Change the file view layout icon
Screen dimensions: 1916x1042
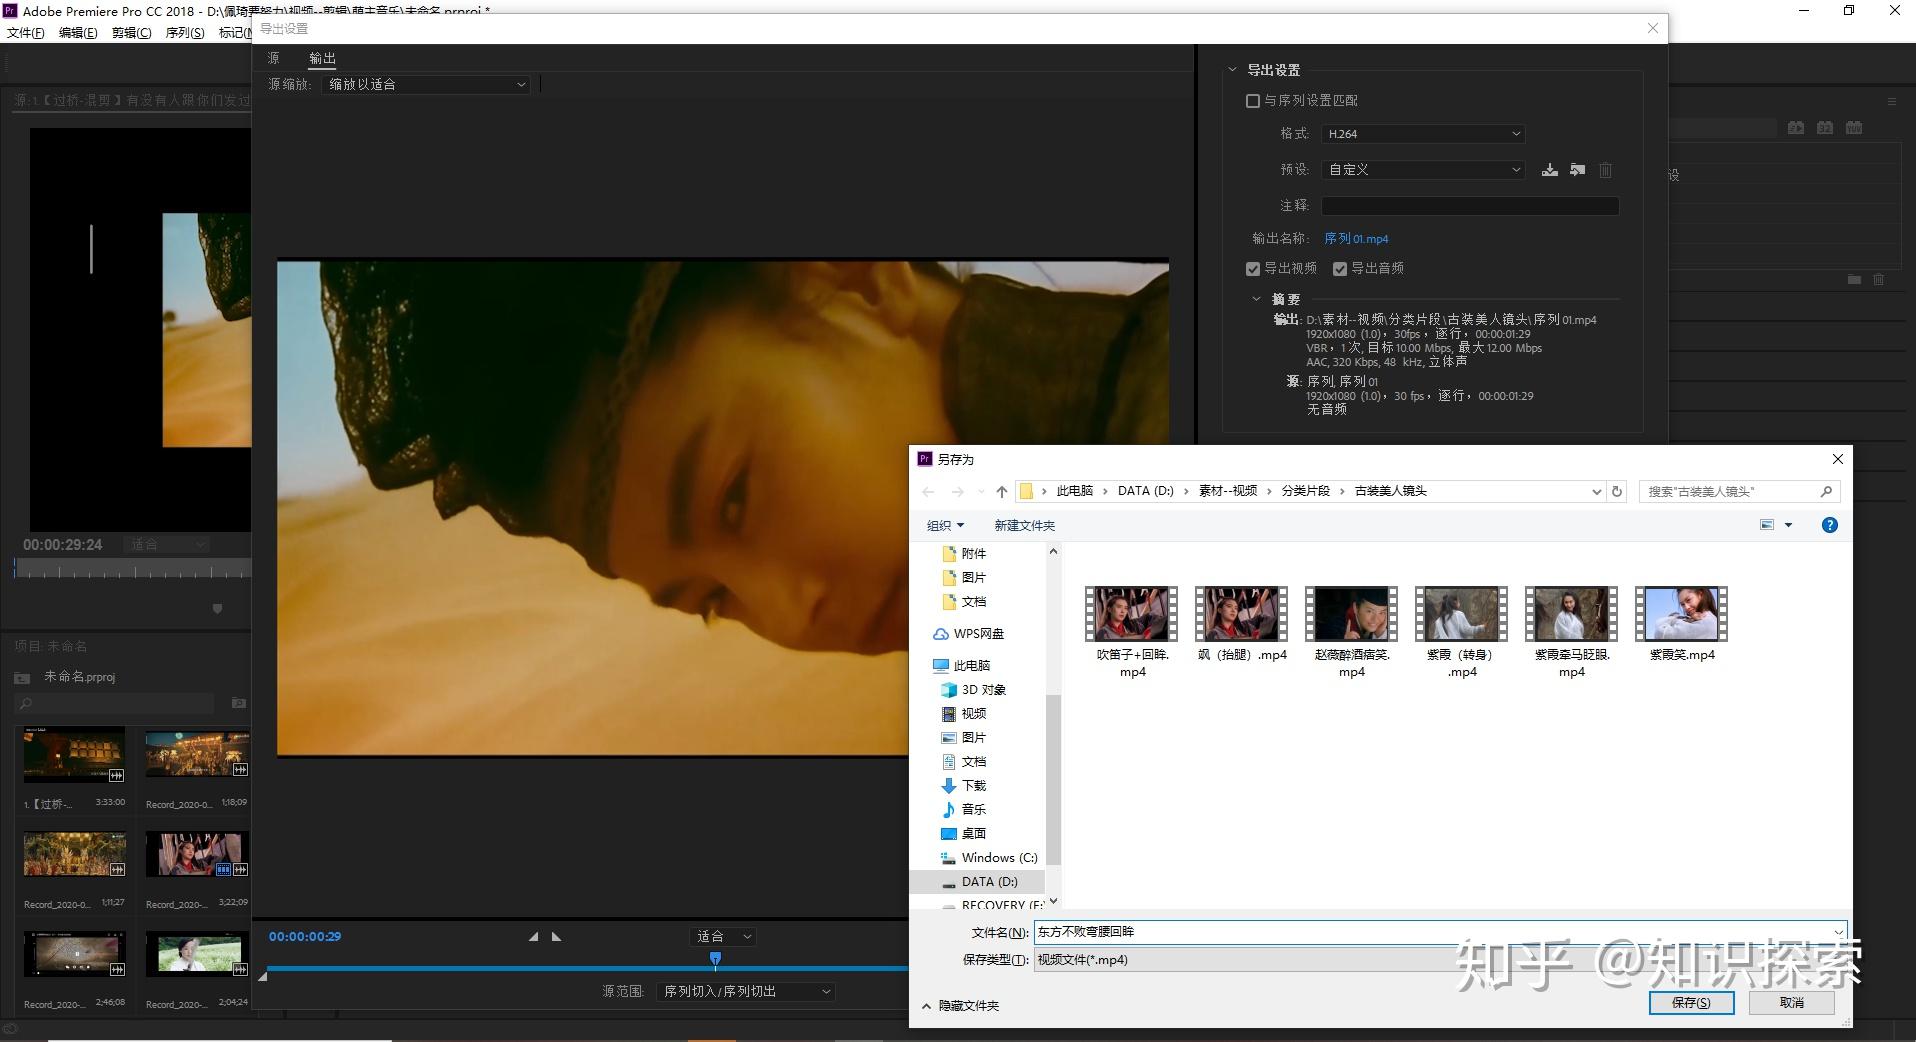[x=1767, y=525]
